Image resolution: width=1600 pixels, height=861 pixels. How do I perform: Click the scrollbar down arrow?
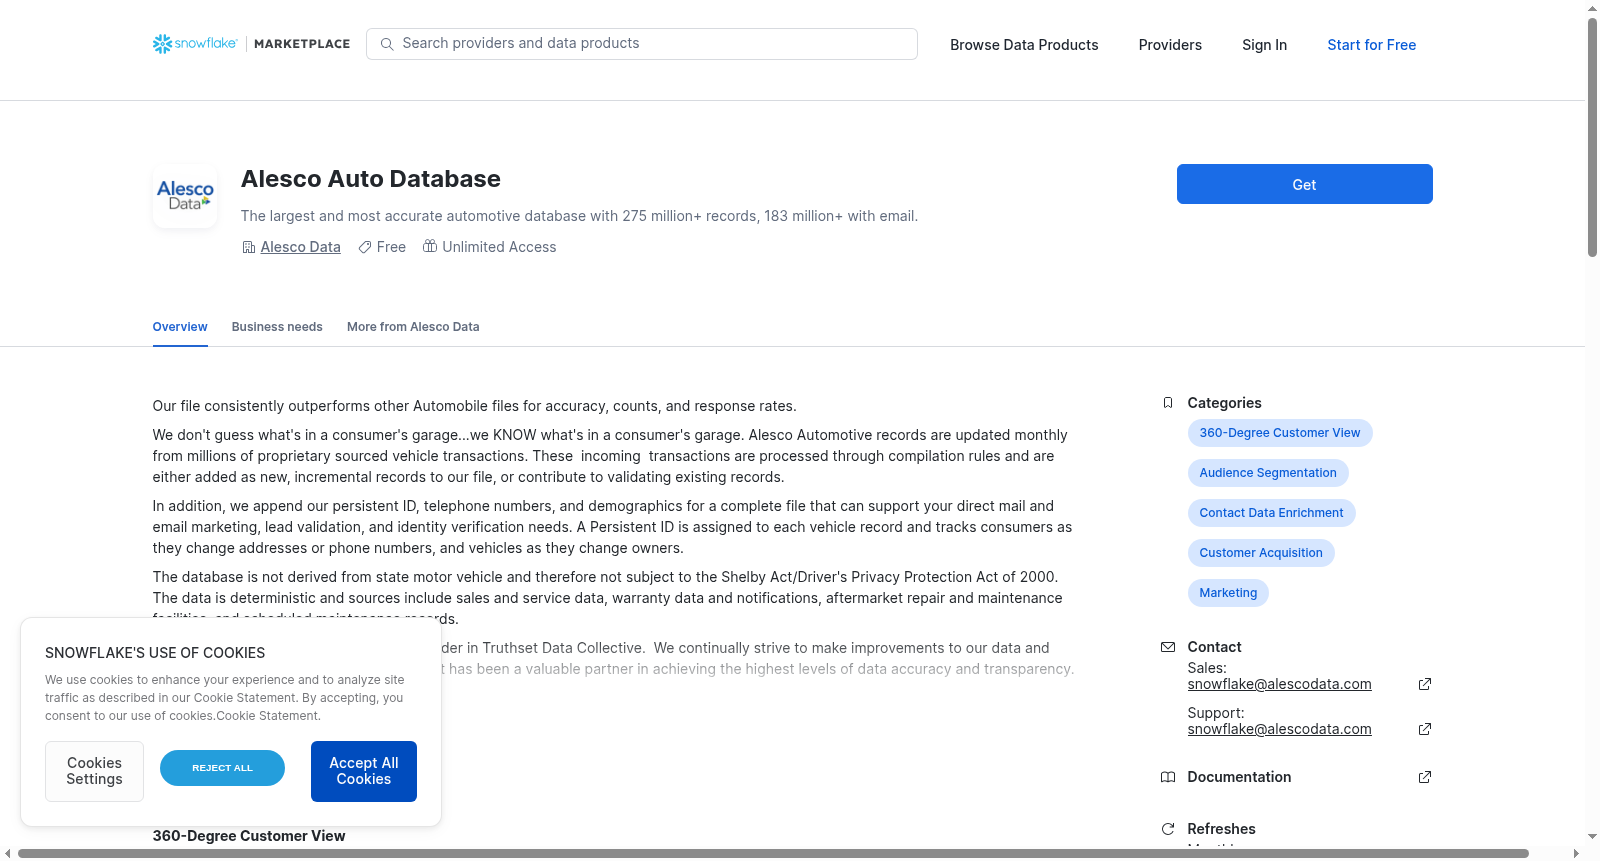[1592, 837]
